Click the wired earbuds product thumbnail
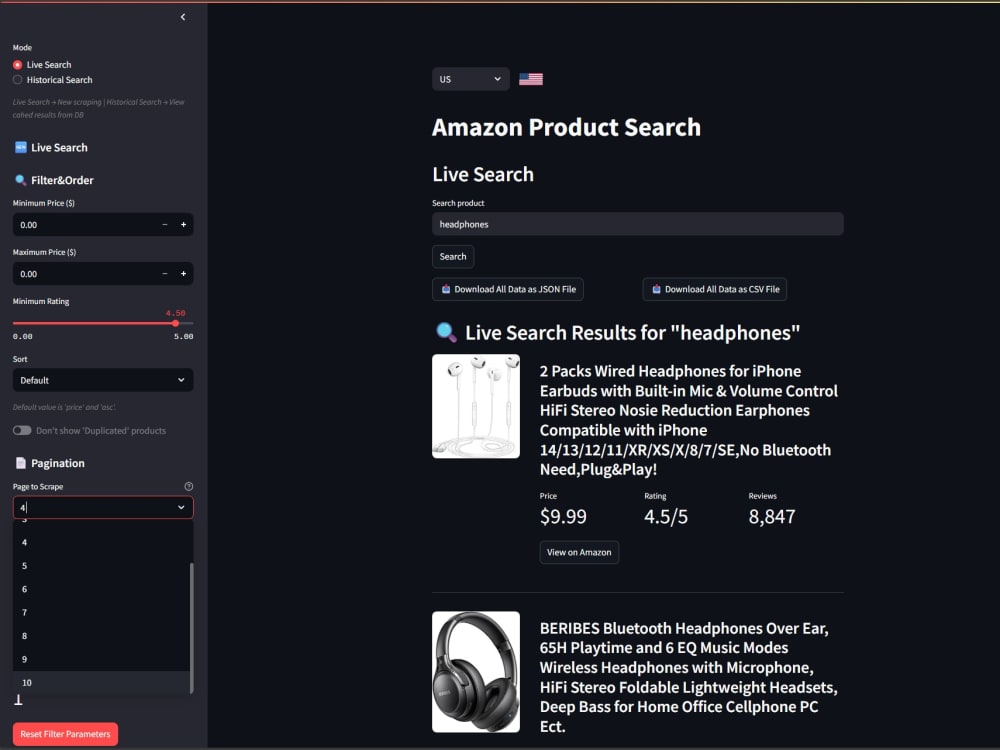The width and height of the screenshot is (1000, 750). coord(476,406)
